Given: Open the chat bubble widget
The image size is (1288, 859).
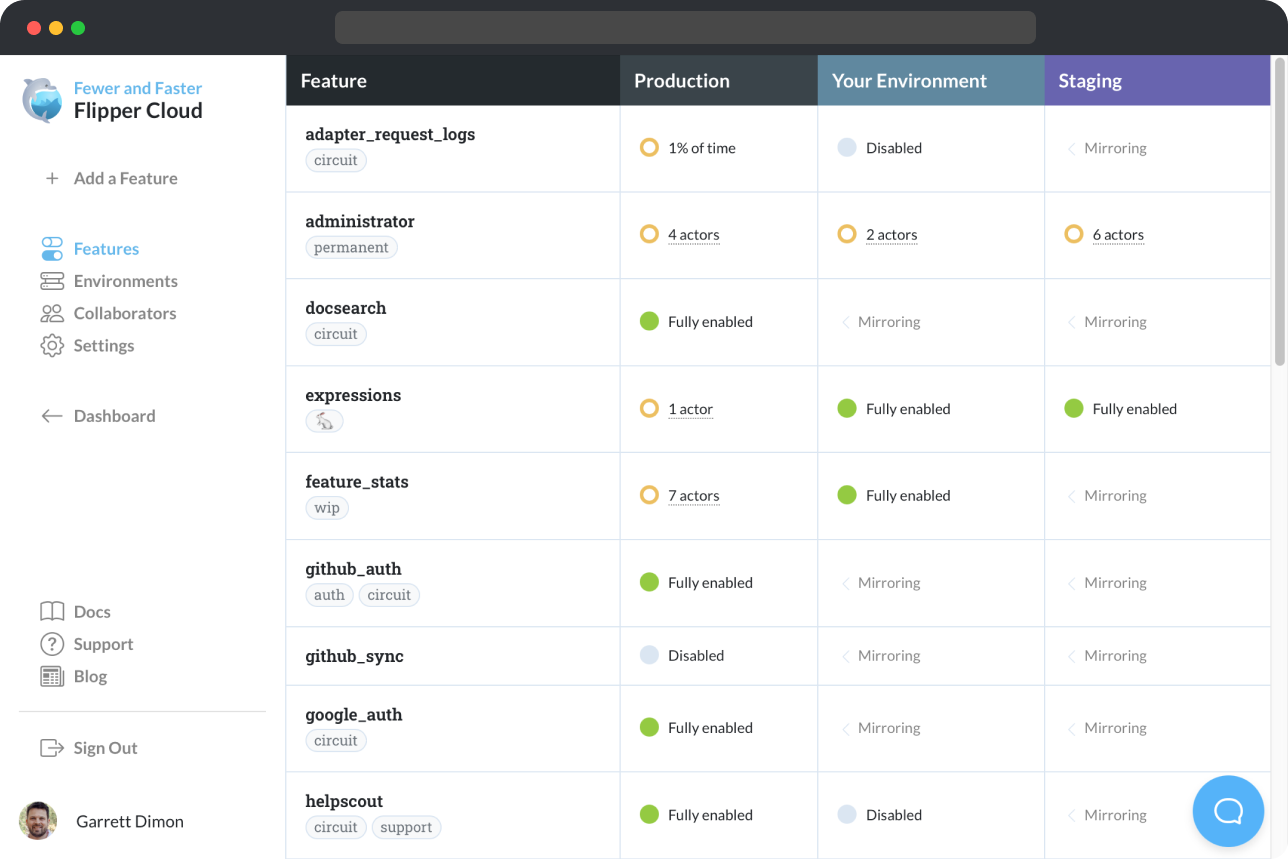Looking at the screenshot, I should click(x=1228, y=811).
